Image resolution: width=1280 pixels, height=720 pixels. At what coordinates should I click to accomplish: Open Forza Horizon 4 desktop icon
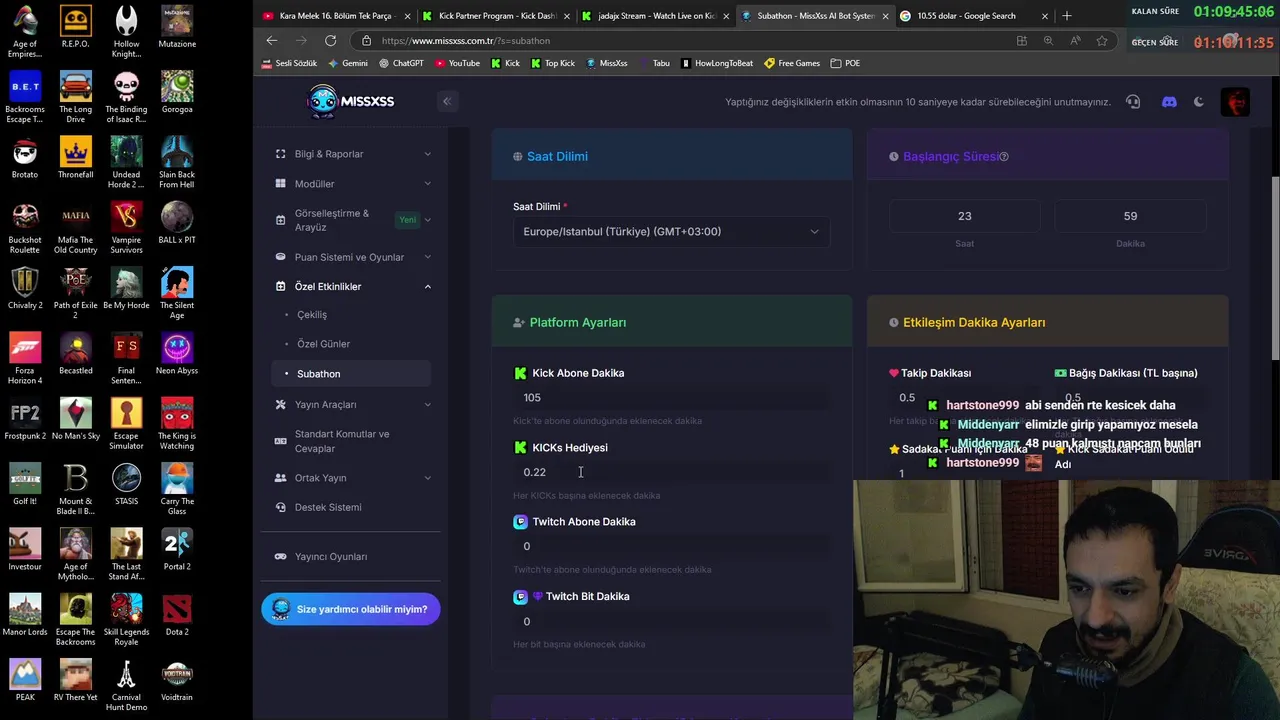coord(25,359)
